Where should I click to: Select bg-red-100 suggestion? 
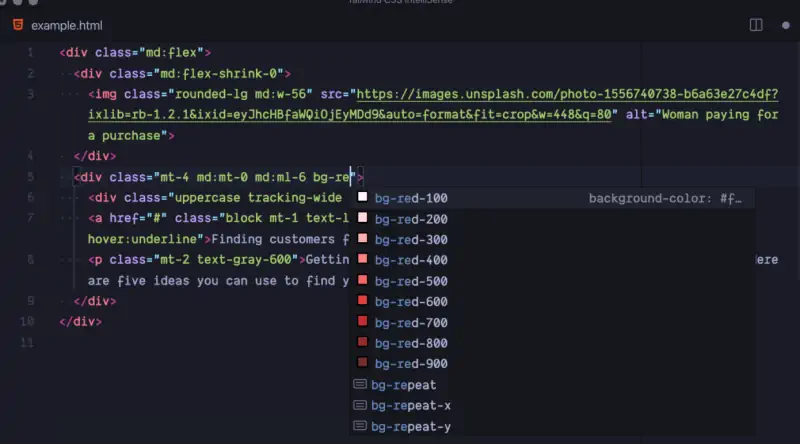point(552,198)
